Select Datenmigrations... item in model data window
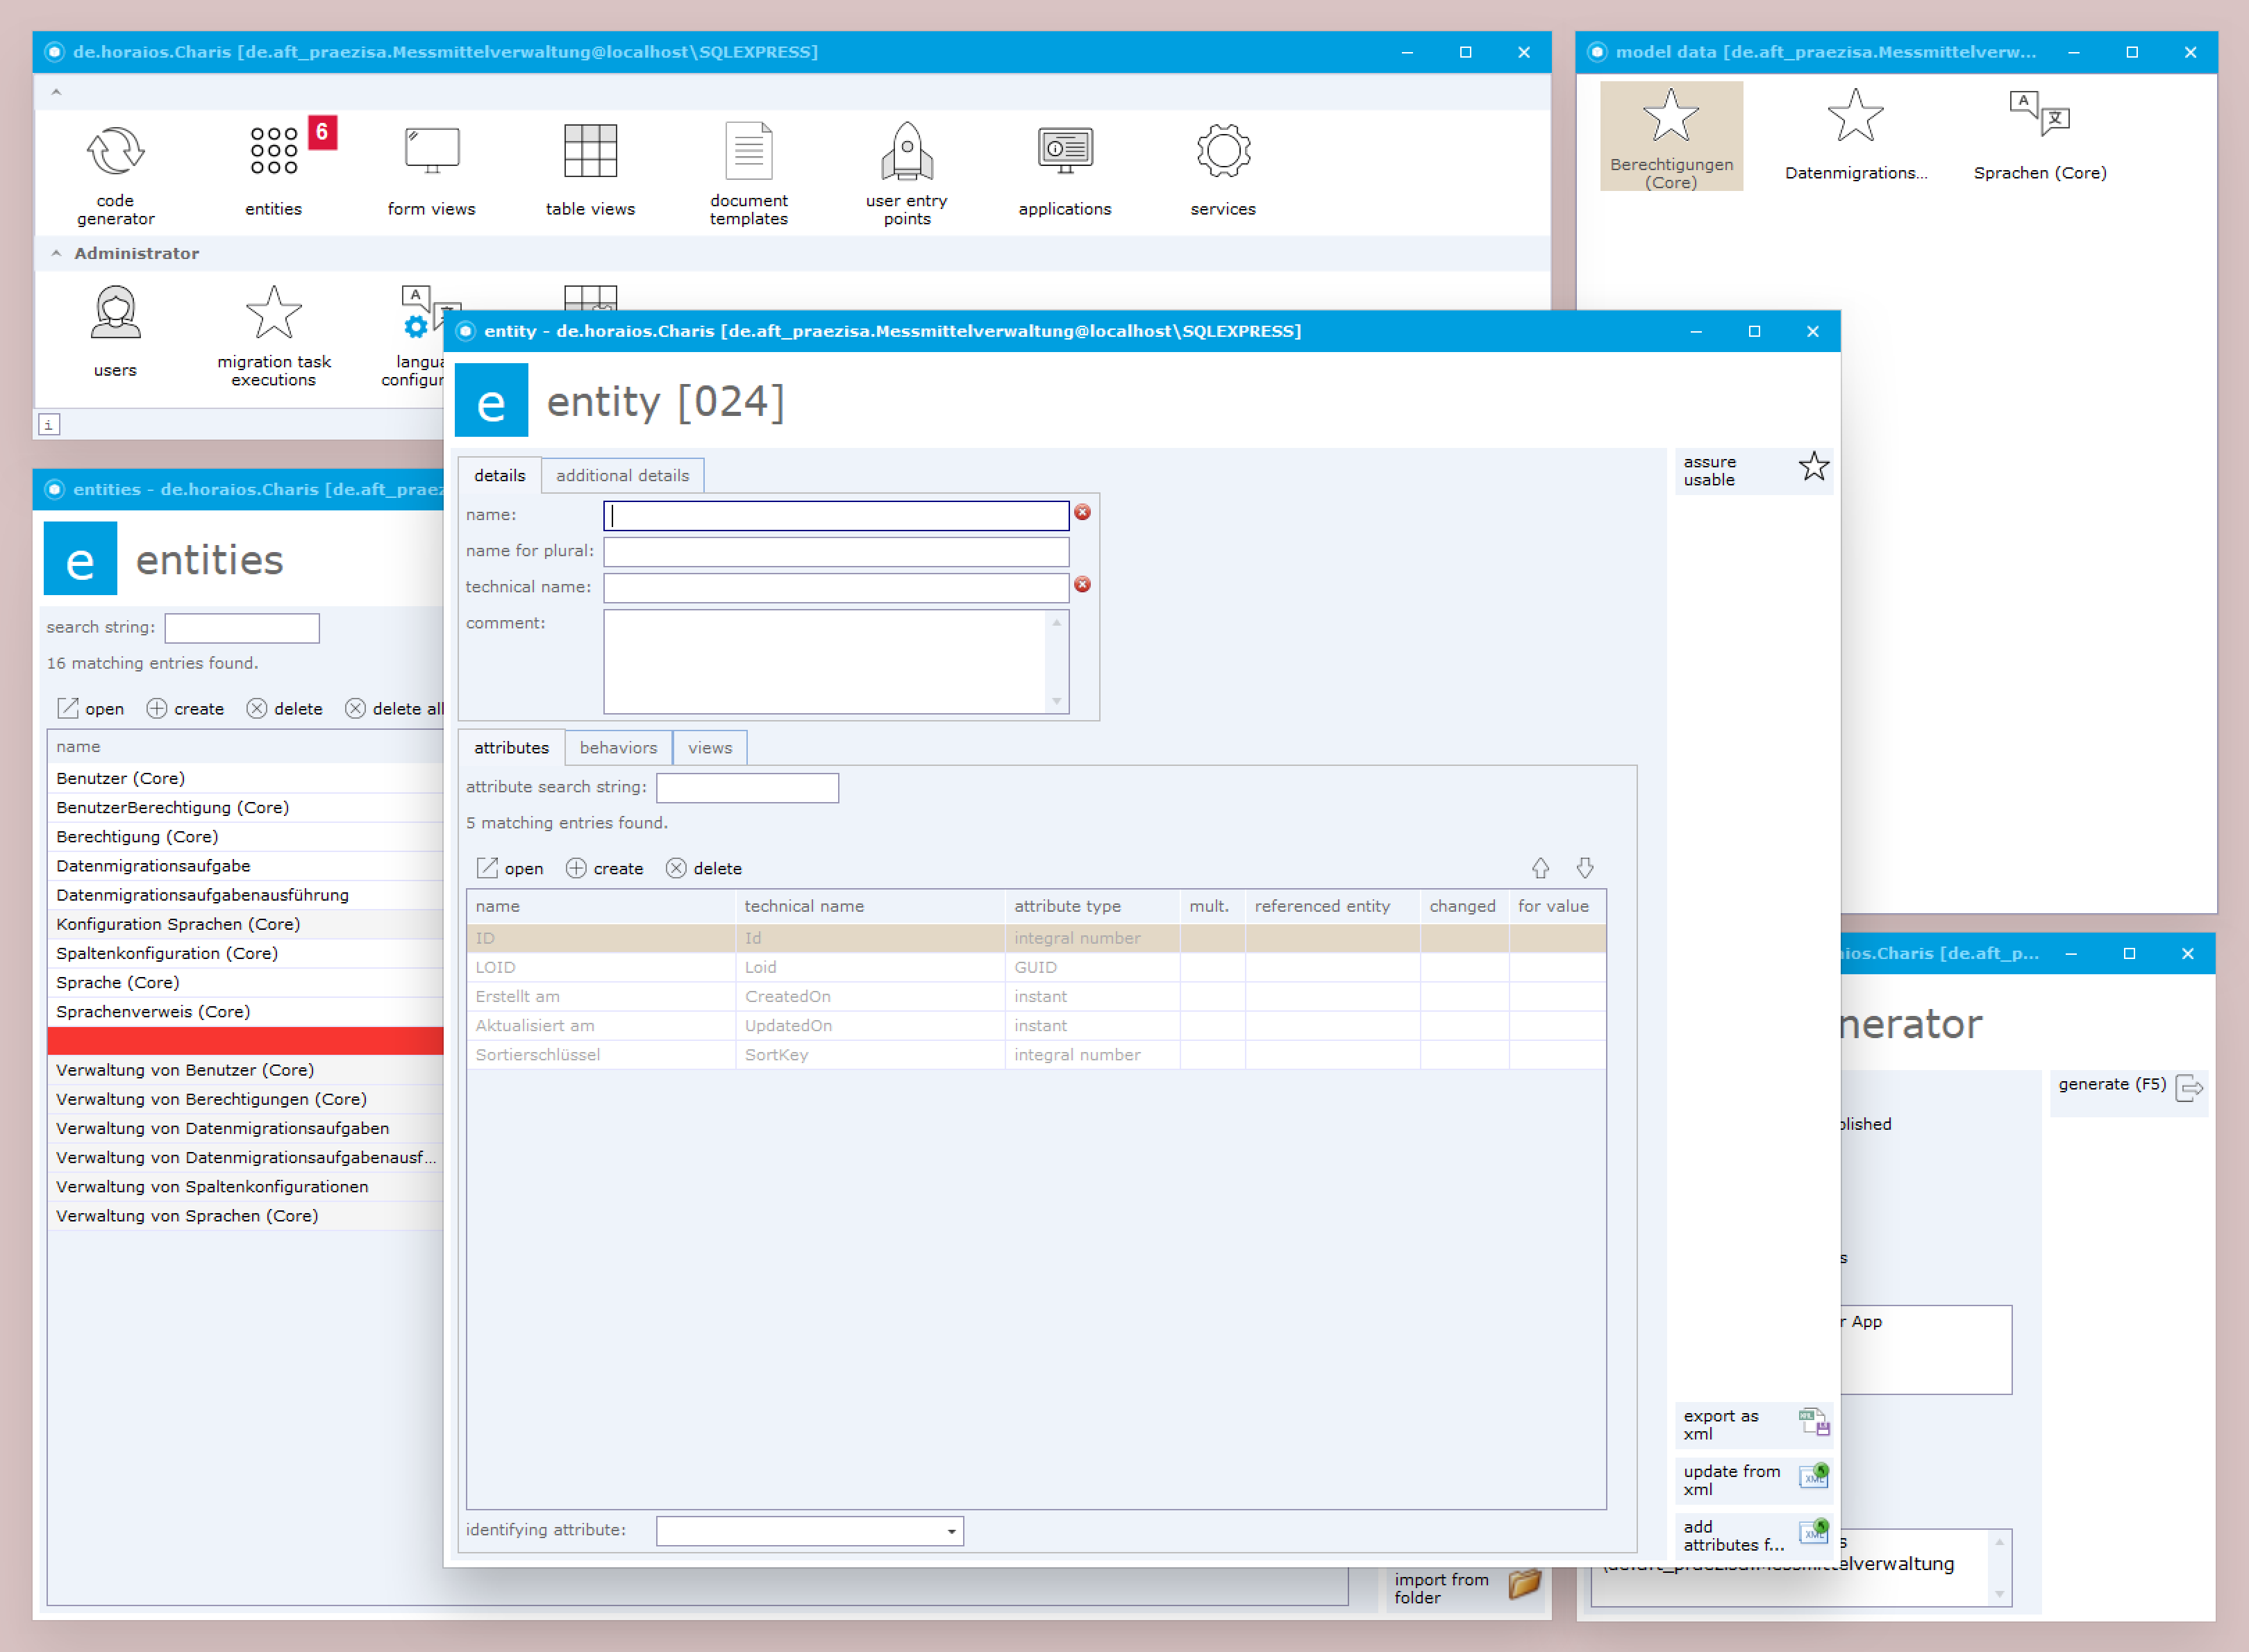 click(1856, 136)
